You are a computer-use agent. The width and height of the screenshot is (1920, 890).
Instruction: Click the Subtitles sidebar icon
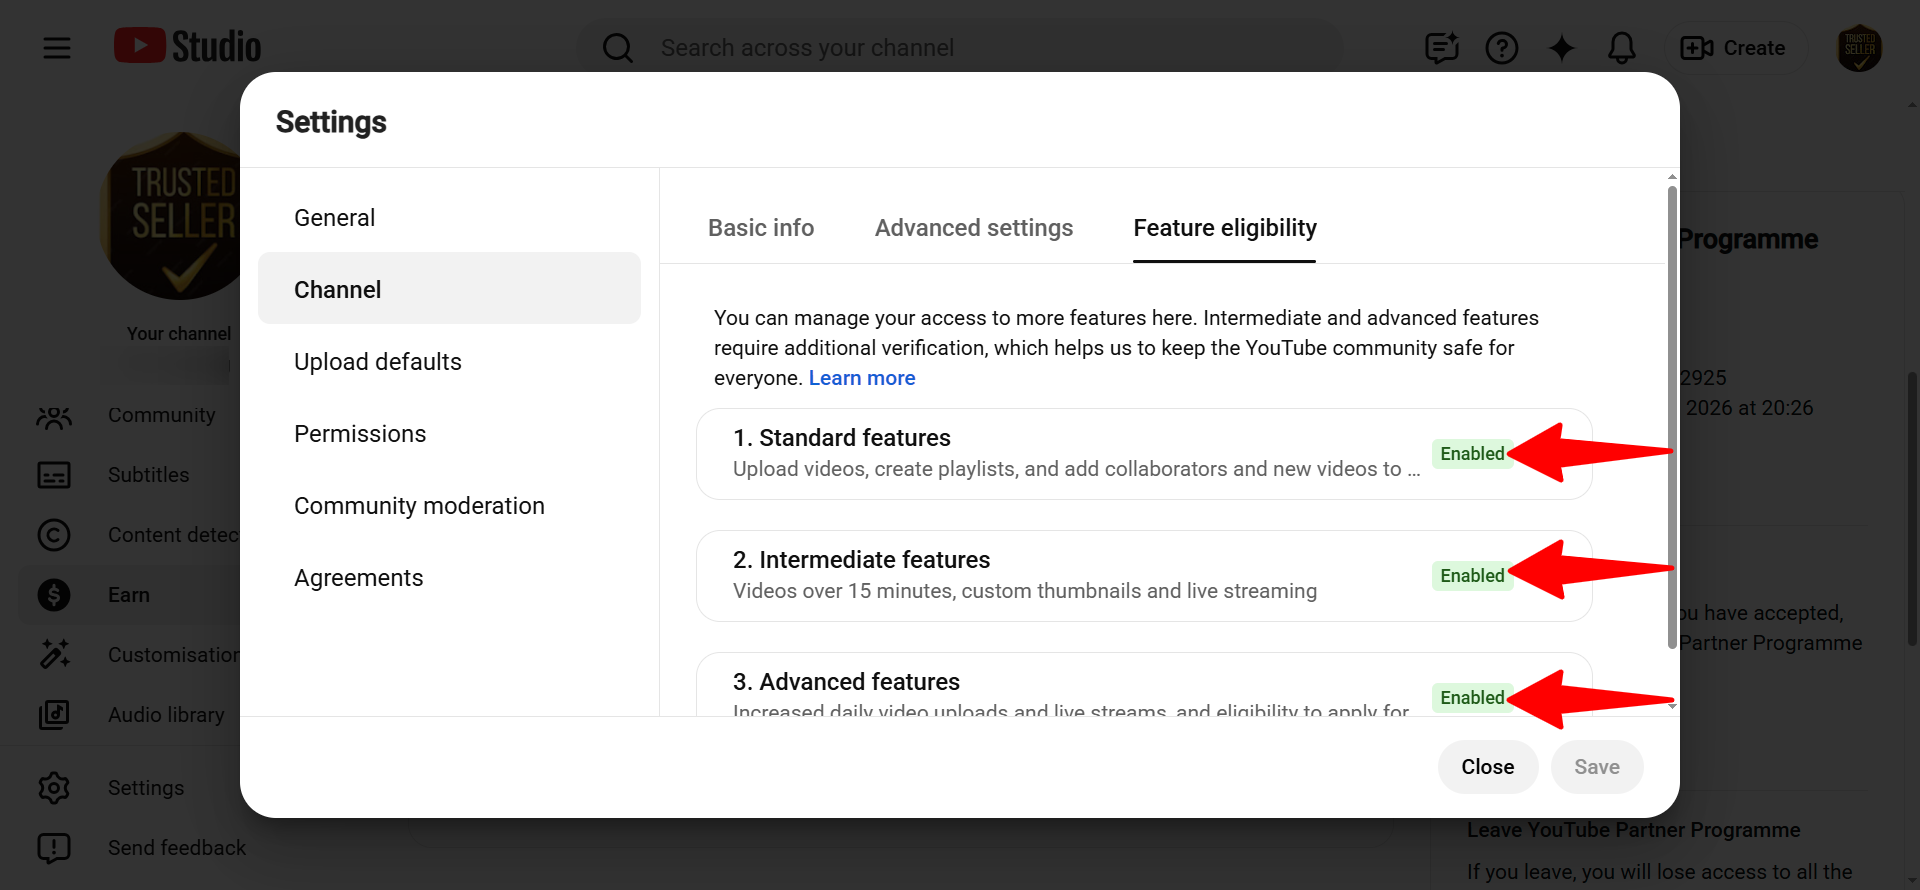pos(54,475)
